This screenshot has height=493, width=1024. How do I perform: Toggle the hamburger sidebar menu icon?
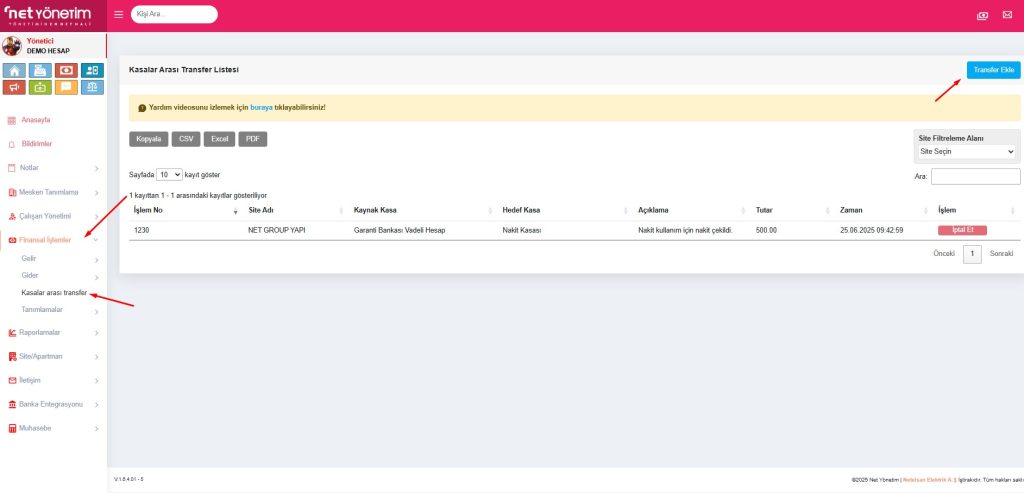click(x=119, y=15)
